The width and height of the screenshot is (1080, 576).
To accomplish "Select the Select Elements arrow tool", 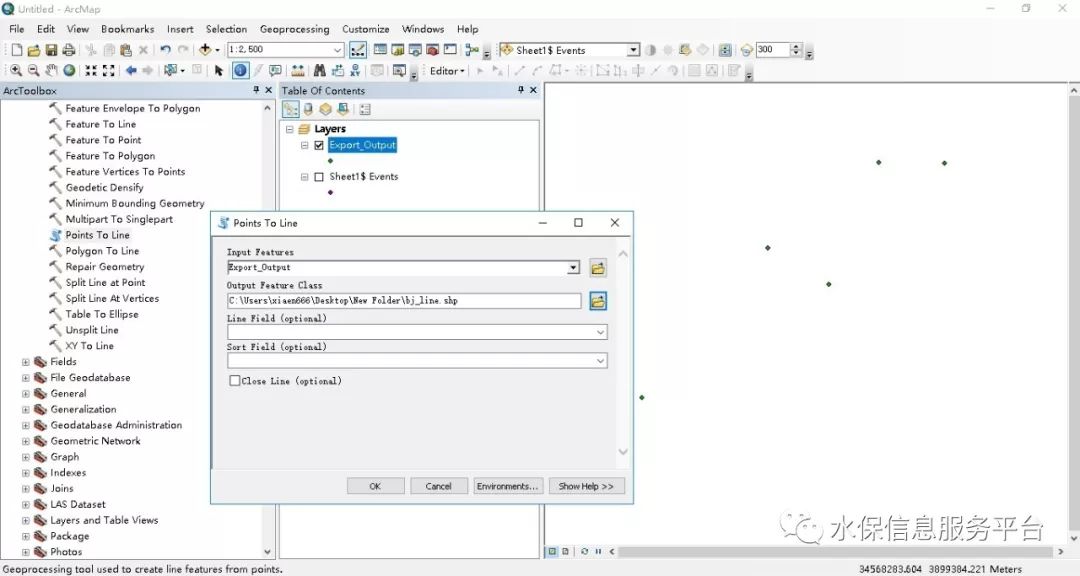I will 219,70.
